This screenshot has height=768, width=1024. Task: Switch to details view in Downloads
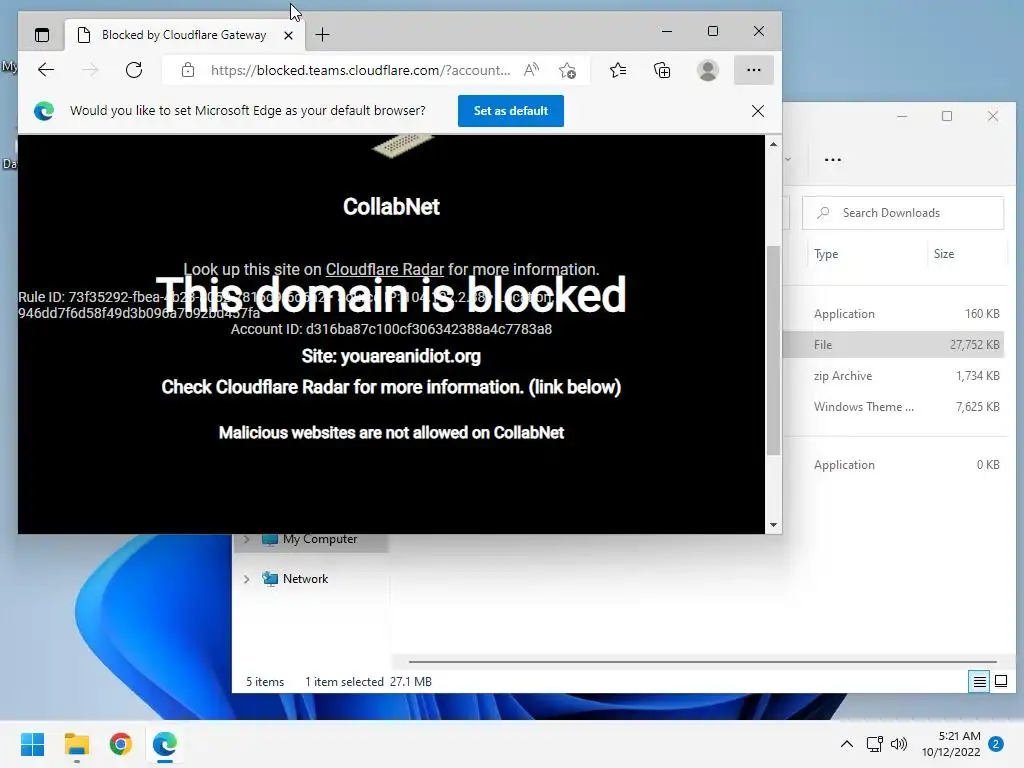pyautogui.click(x=980, y=682)
